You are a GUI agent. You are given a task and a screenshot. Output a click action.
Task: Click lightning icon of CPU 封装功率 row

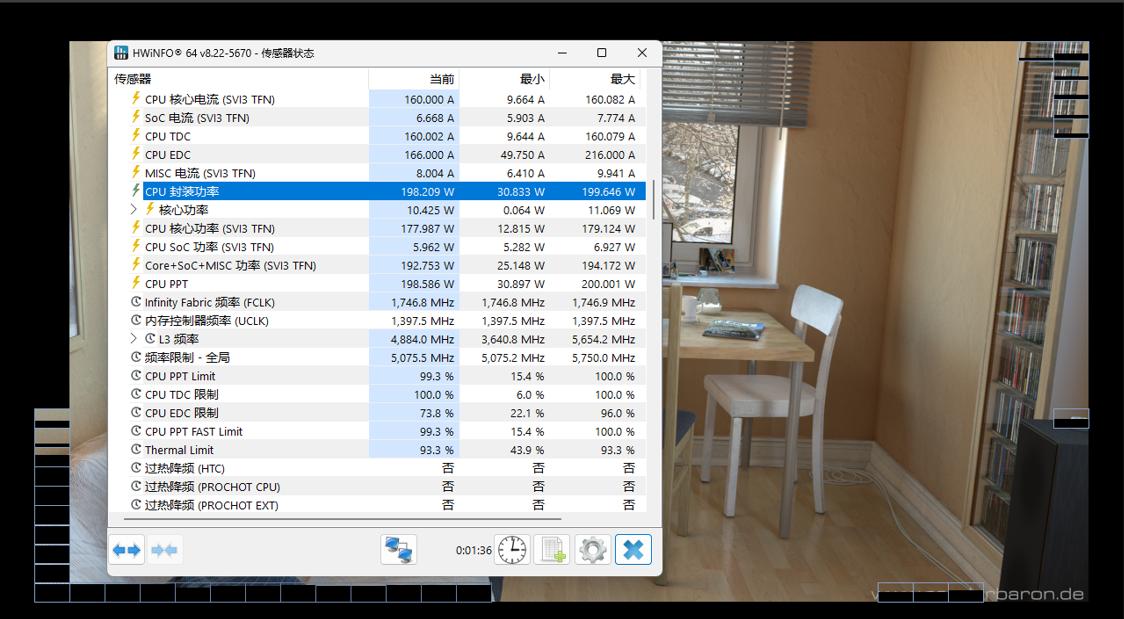click(135, 191)
